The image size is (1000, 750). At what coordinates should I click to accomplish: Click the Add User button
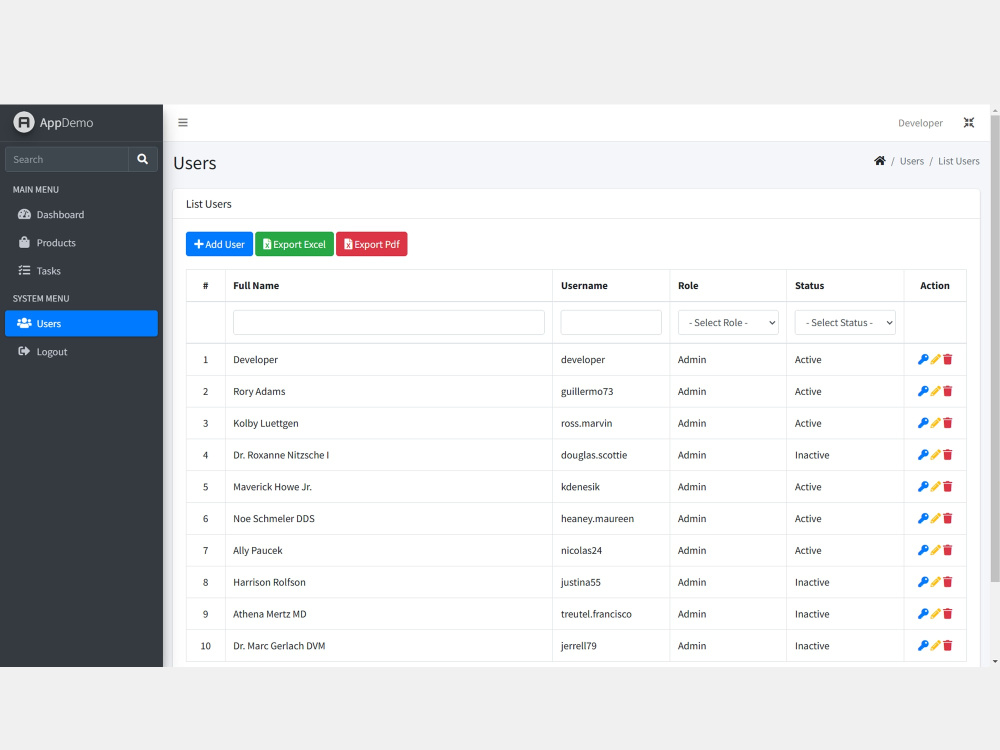click(219, 243)
